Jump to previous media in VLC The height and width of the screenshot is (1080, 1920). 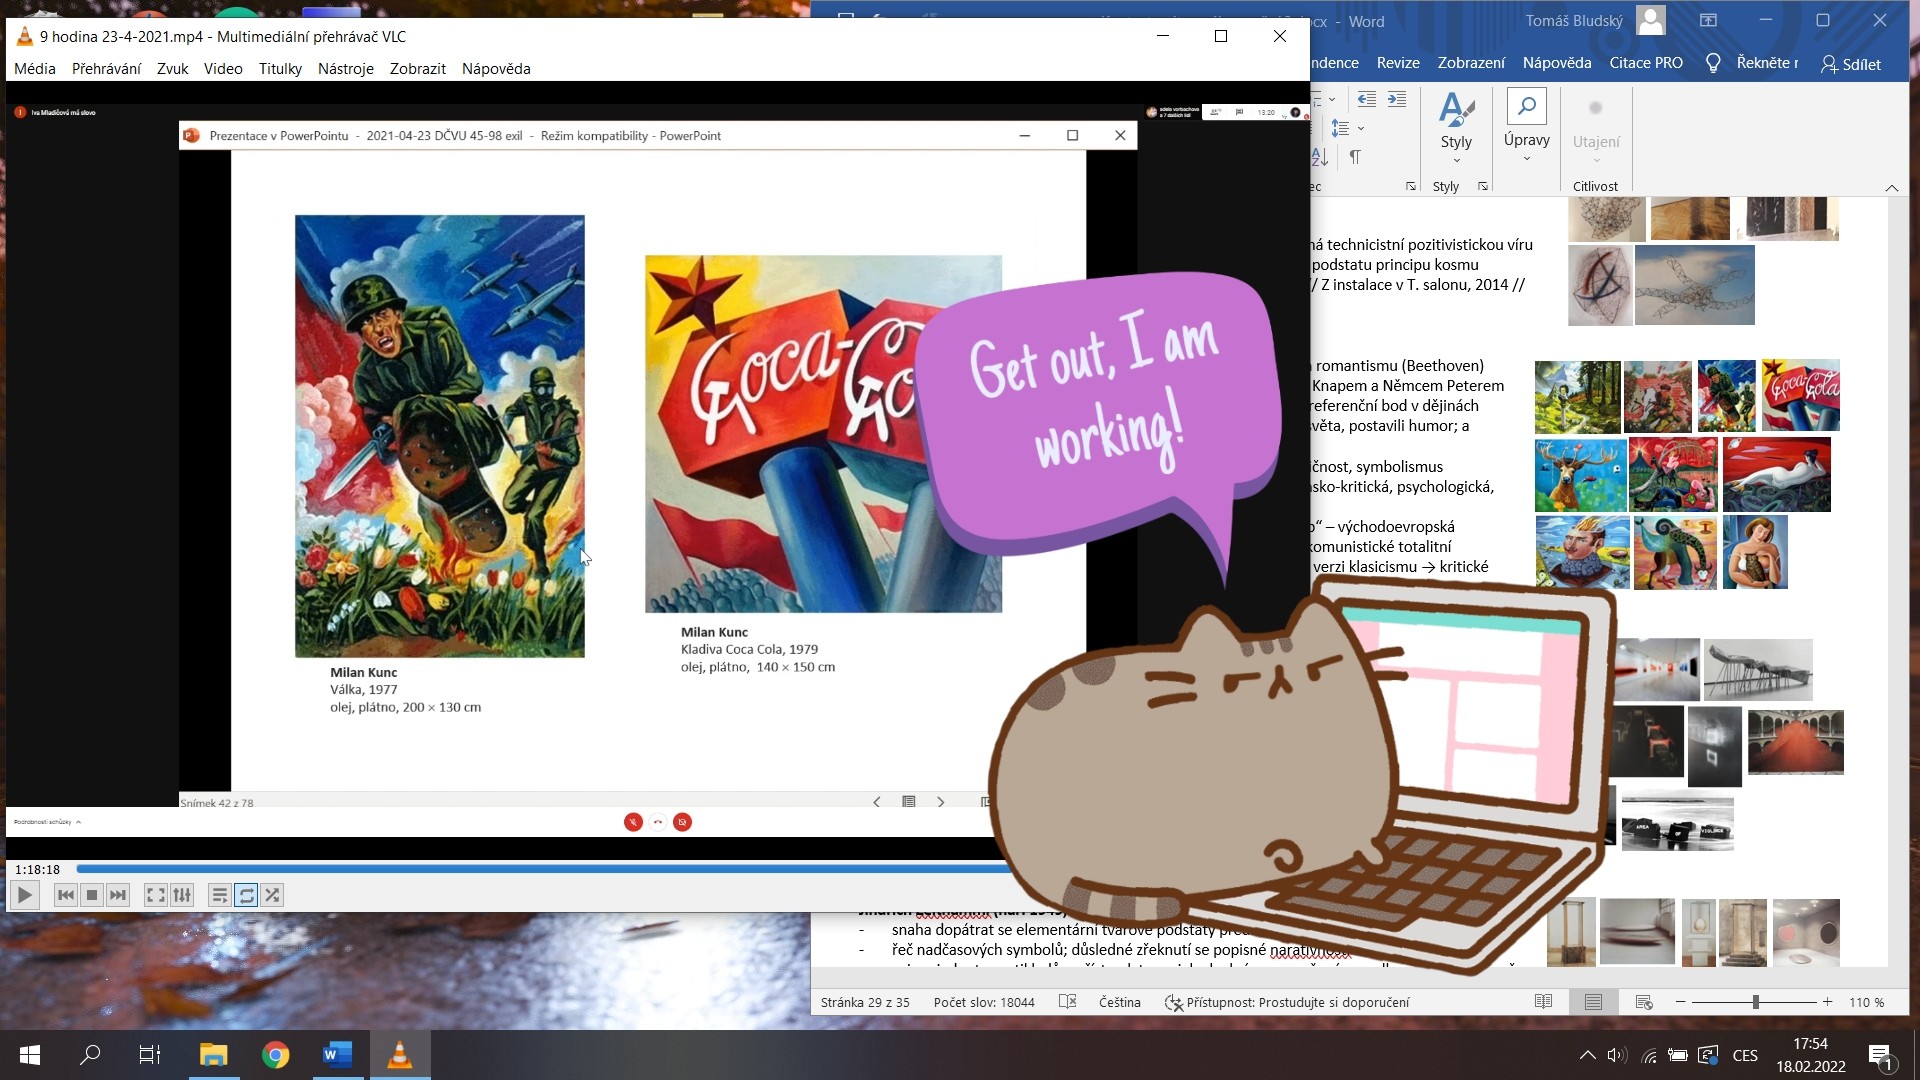(x=66, y=895)
